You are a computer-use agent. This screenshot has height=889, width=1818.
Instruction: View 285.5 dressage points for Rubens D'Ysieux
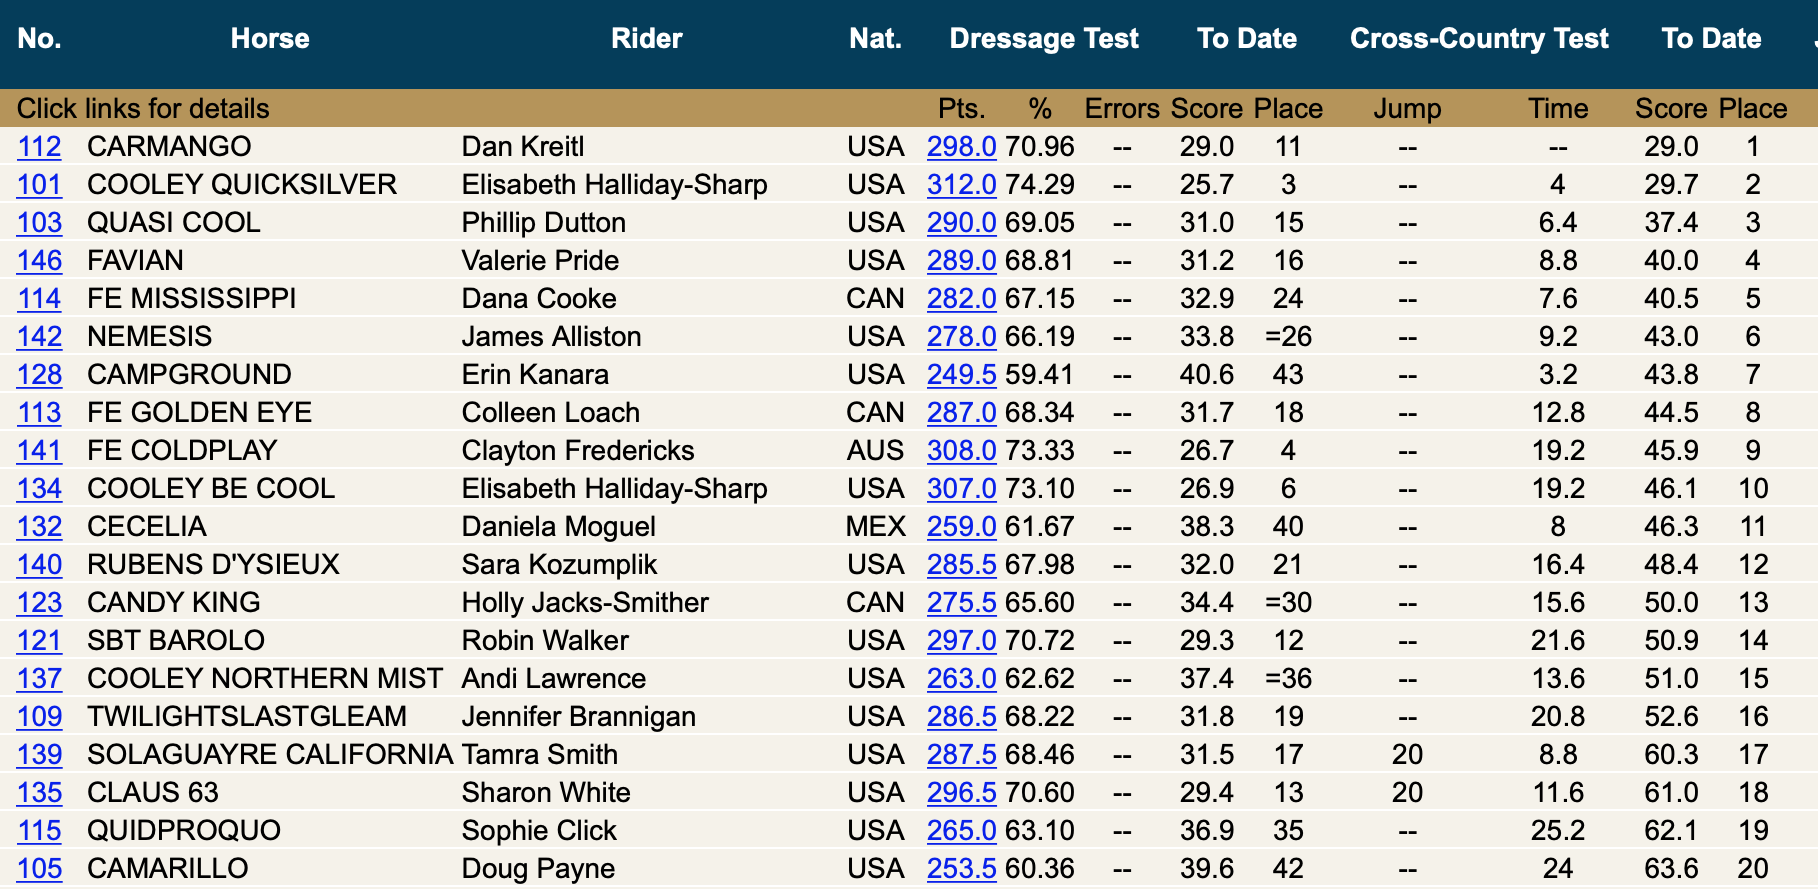click(x=961, y=565)
